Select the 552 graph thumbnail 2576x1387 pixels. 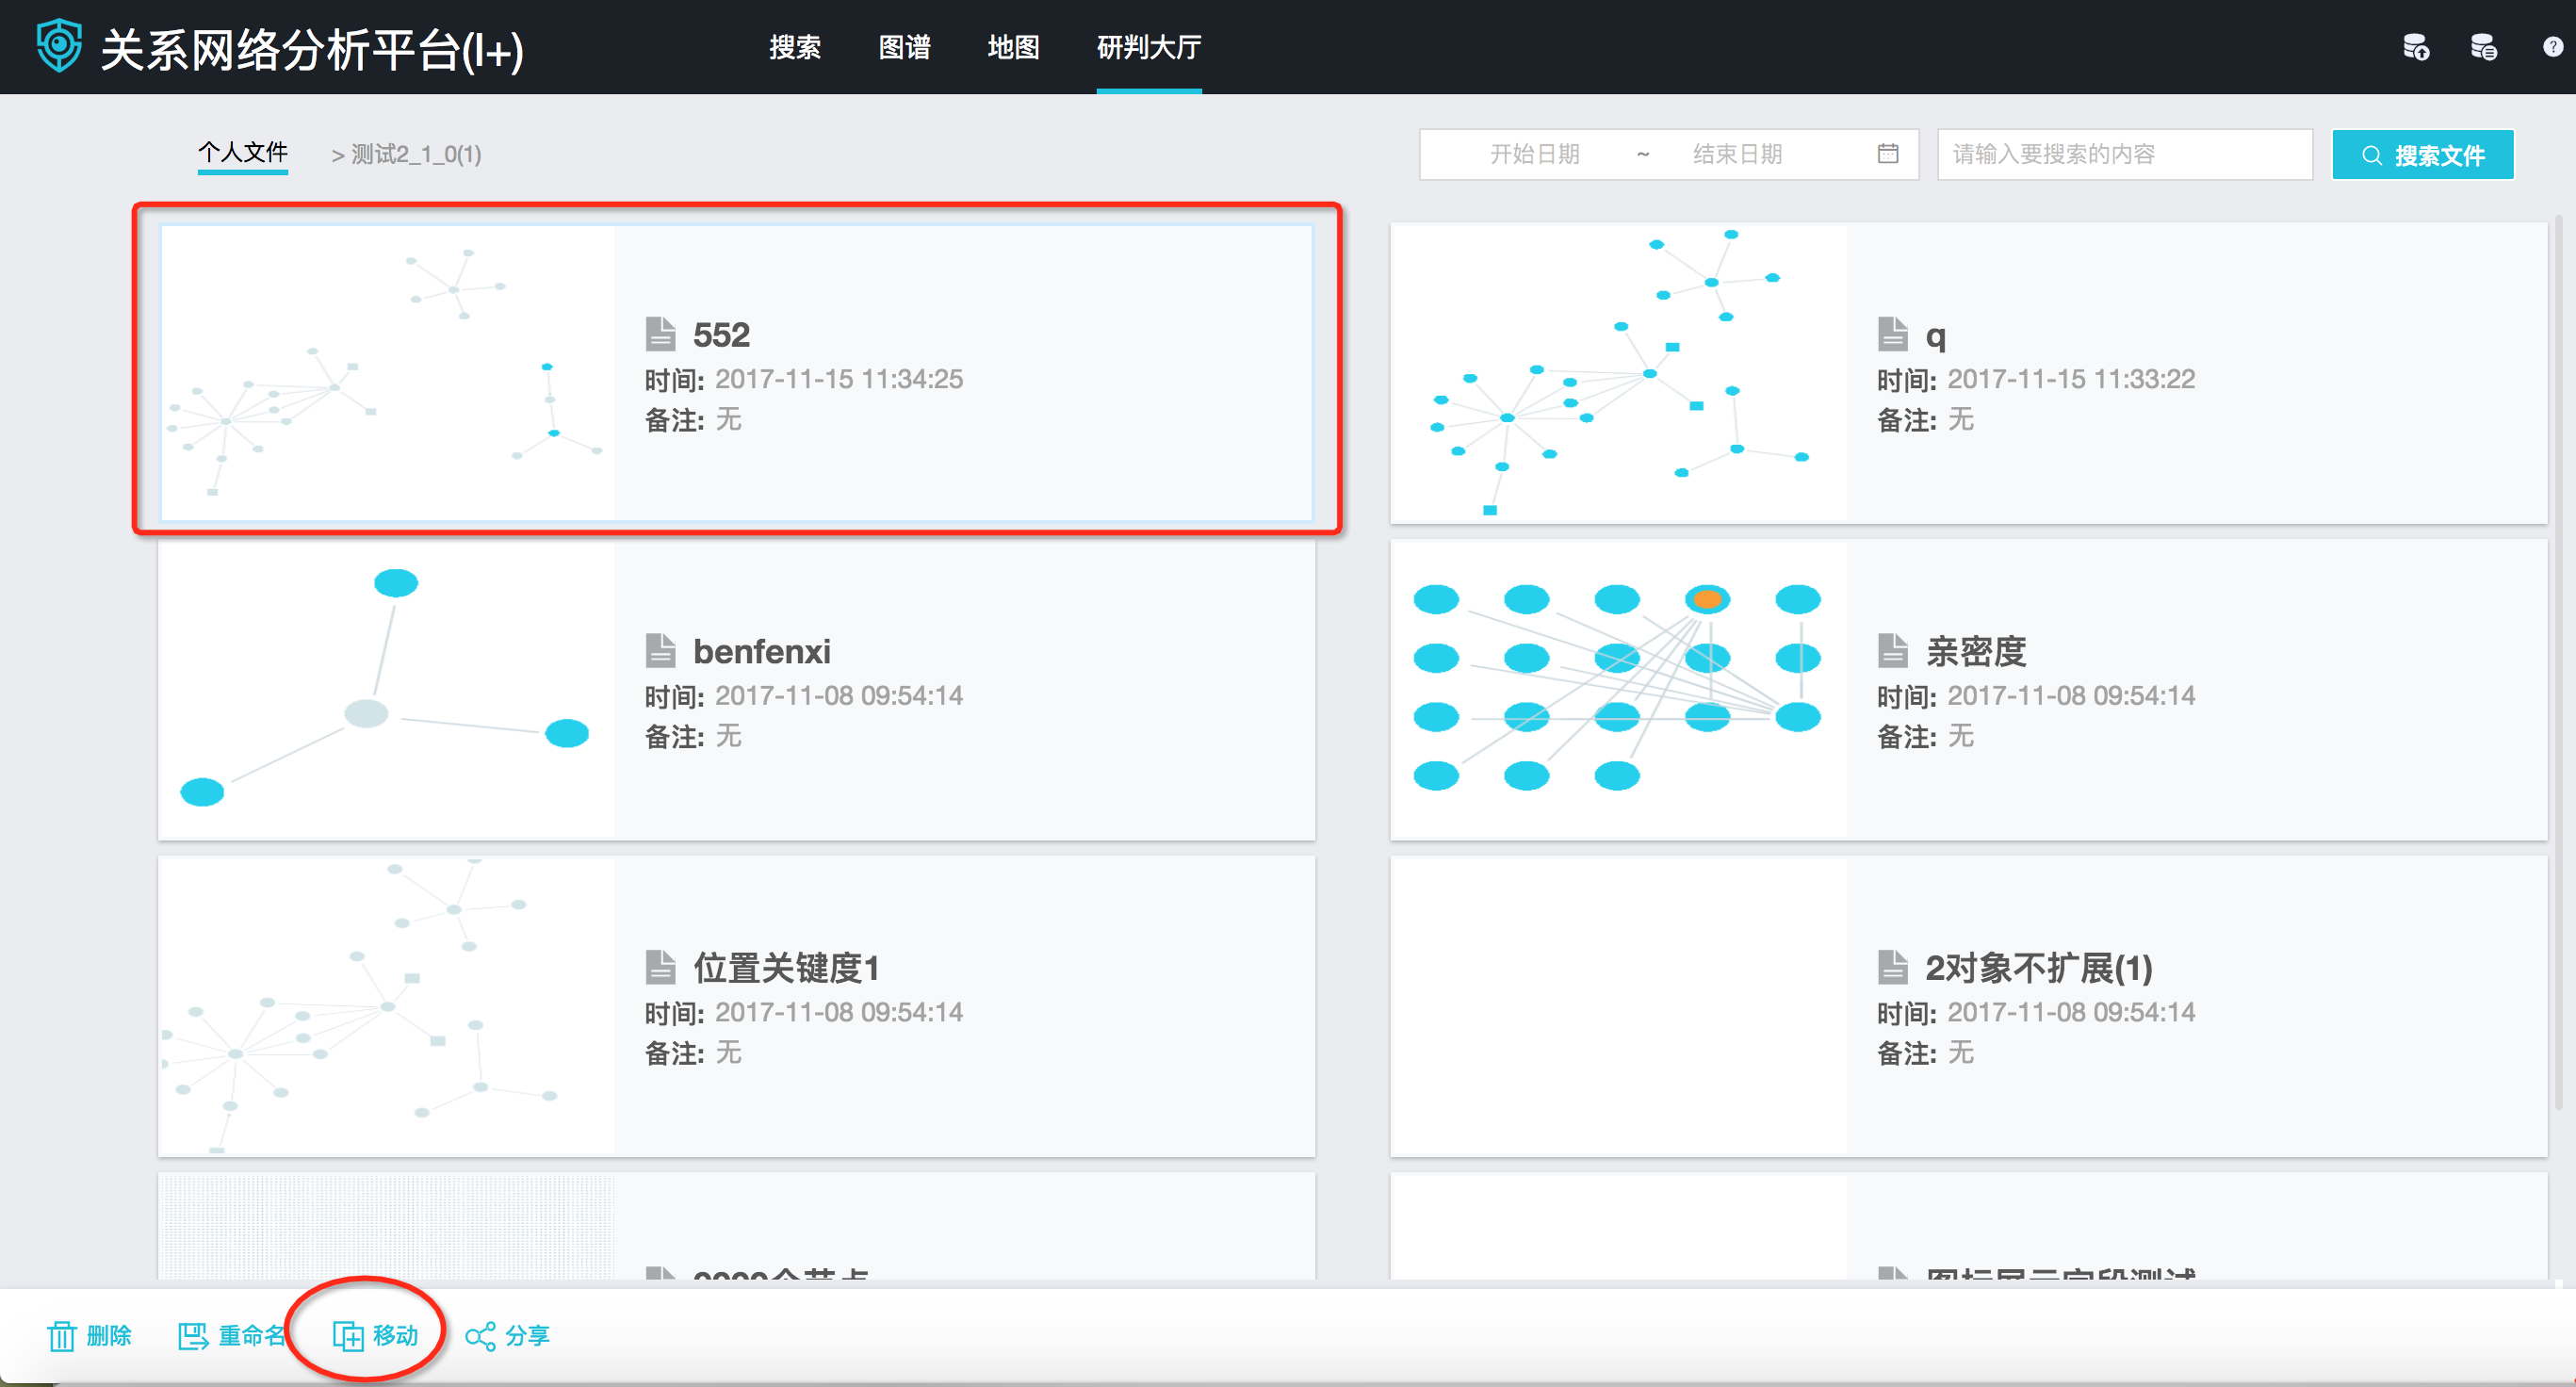coord(387,373)
